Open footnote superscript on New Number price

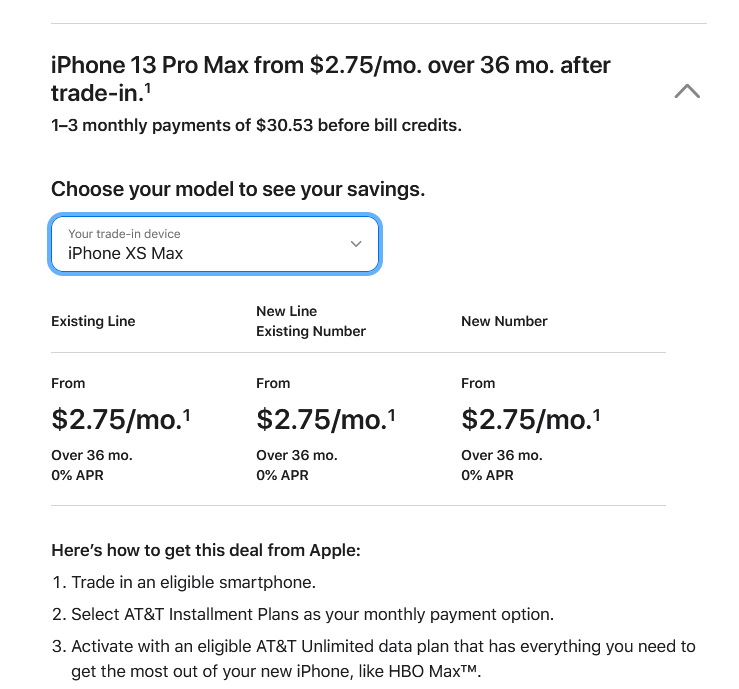click(597, 415)
